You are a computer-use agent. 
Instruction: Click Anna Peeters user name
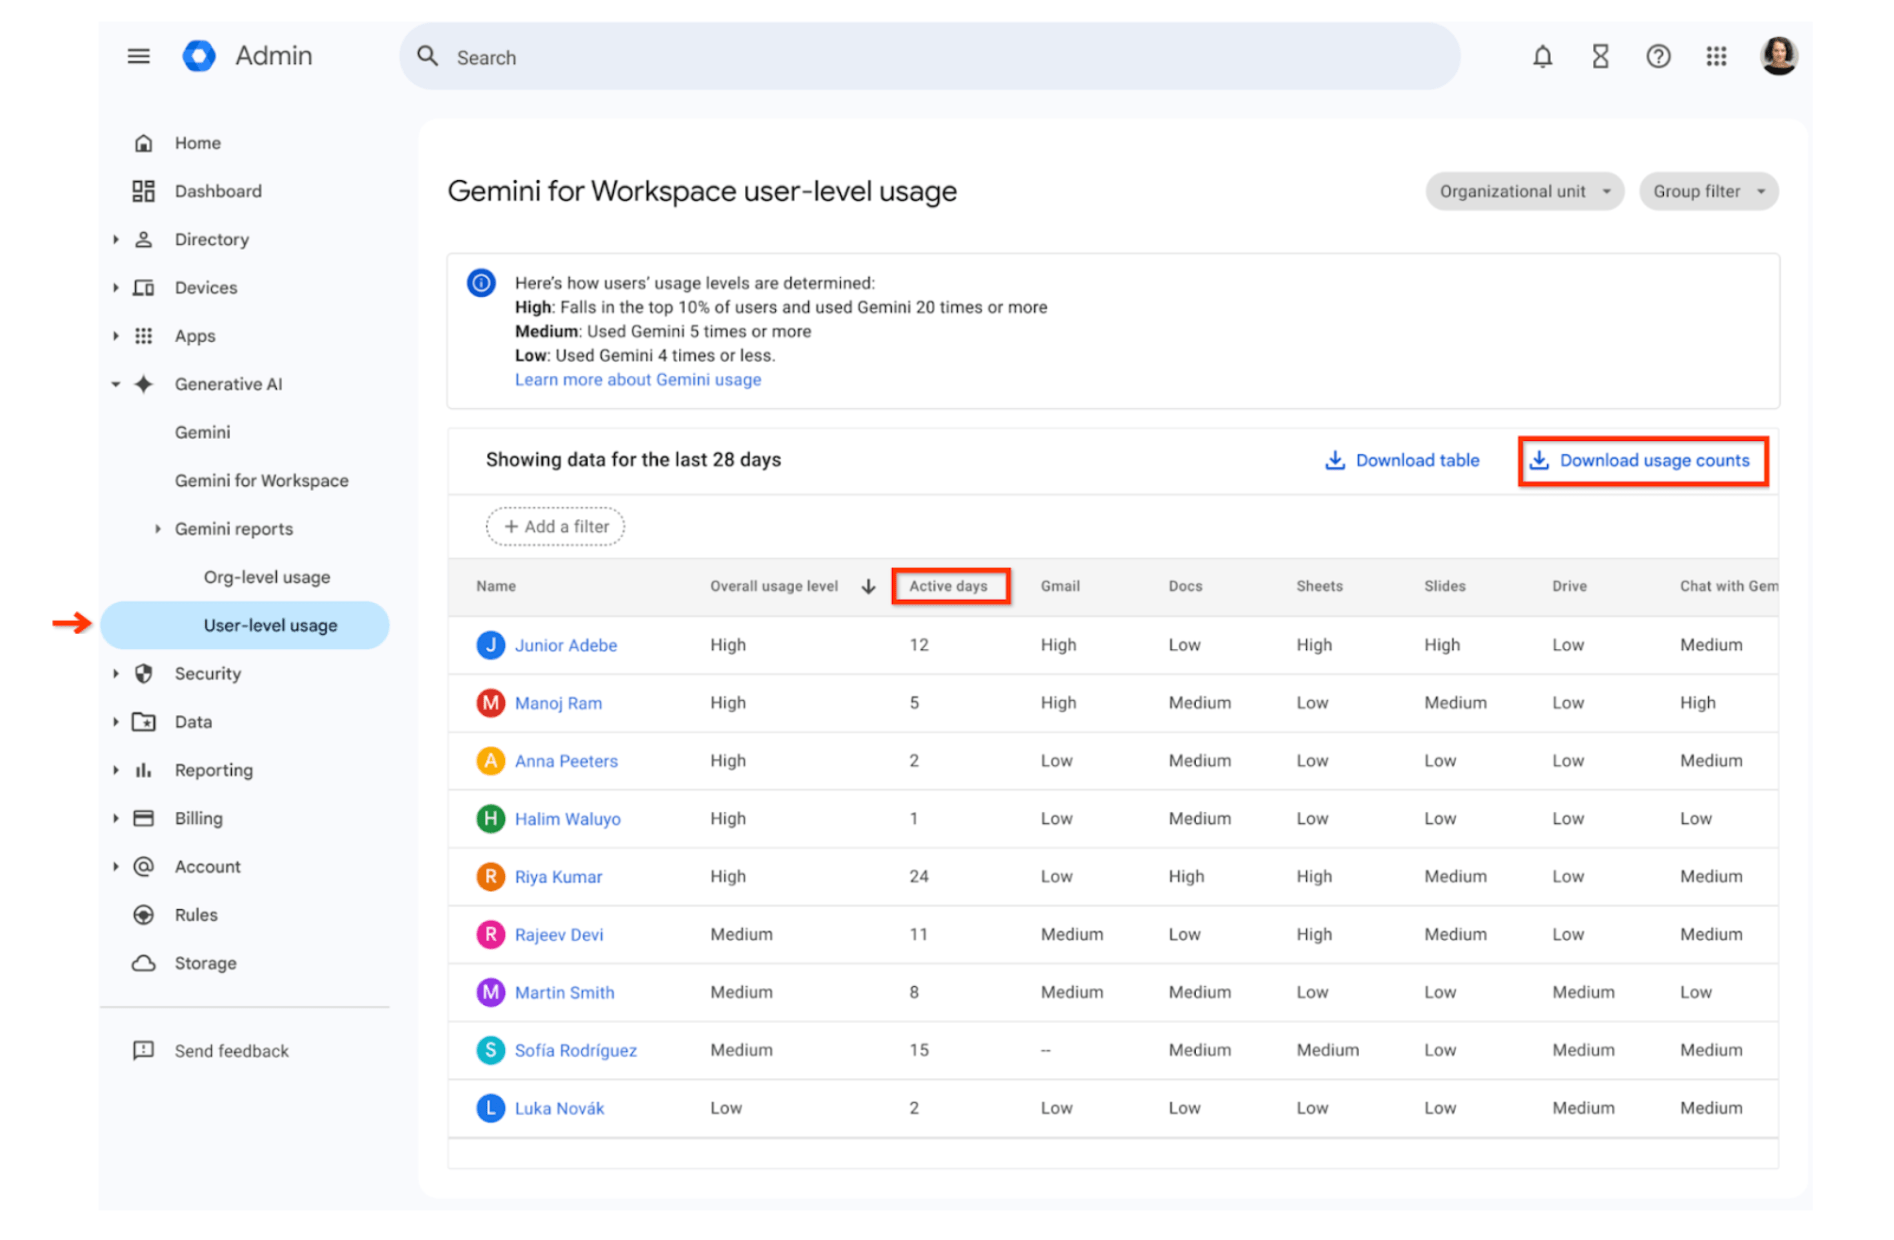pos(566,761)
